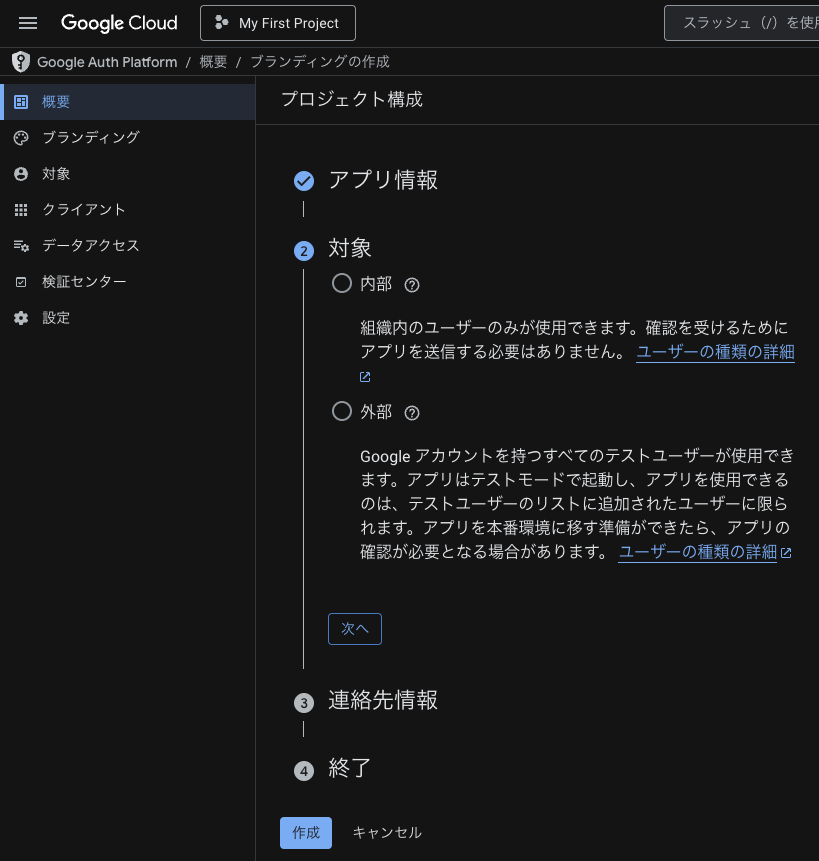
Task: Click the アプリ情報 completed checkmark icon
Action: [304, 181]
